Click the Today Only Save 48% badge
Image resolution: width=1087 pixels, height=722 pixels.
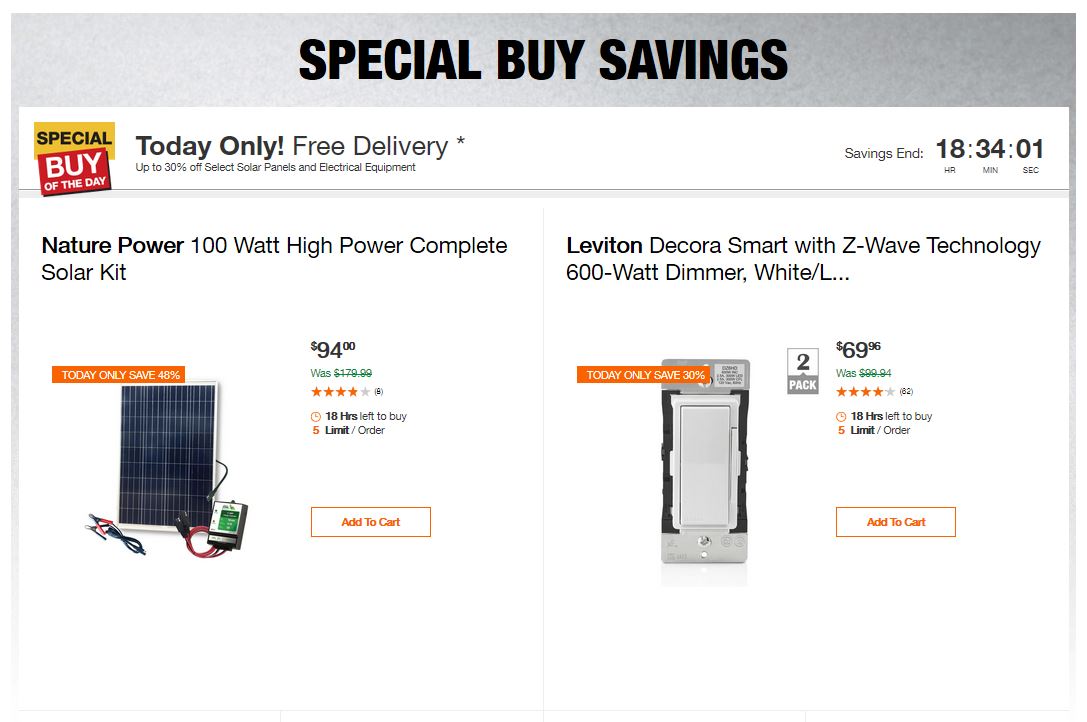[x=119, y=375]
